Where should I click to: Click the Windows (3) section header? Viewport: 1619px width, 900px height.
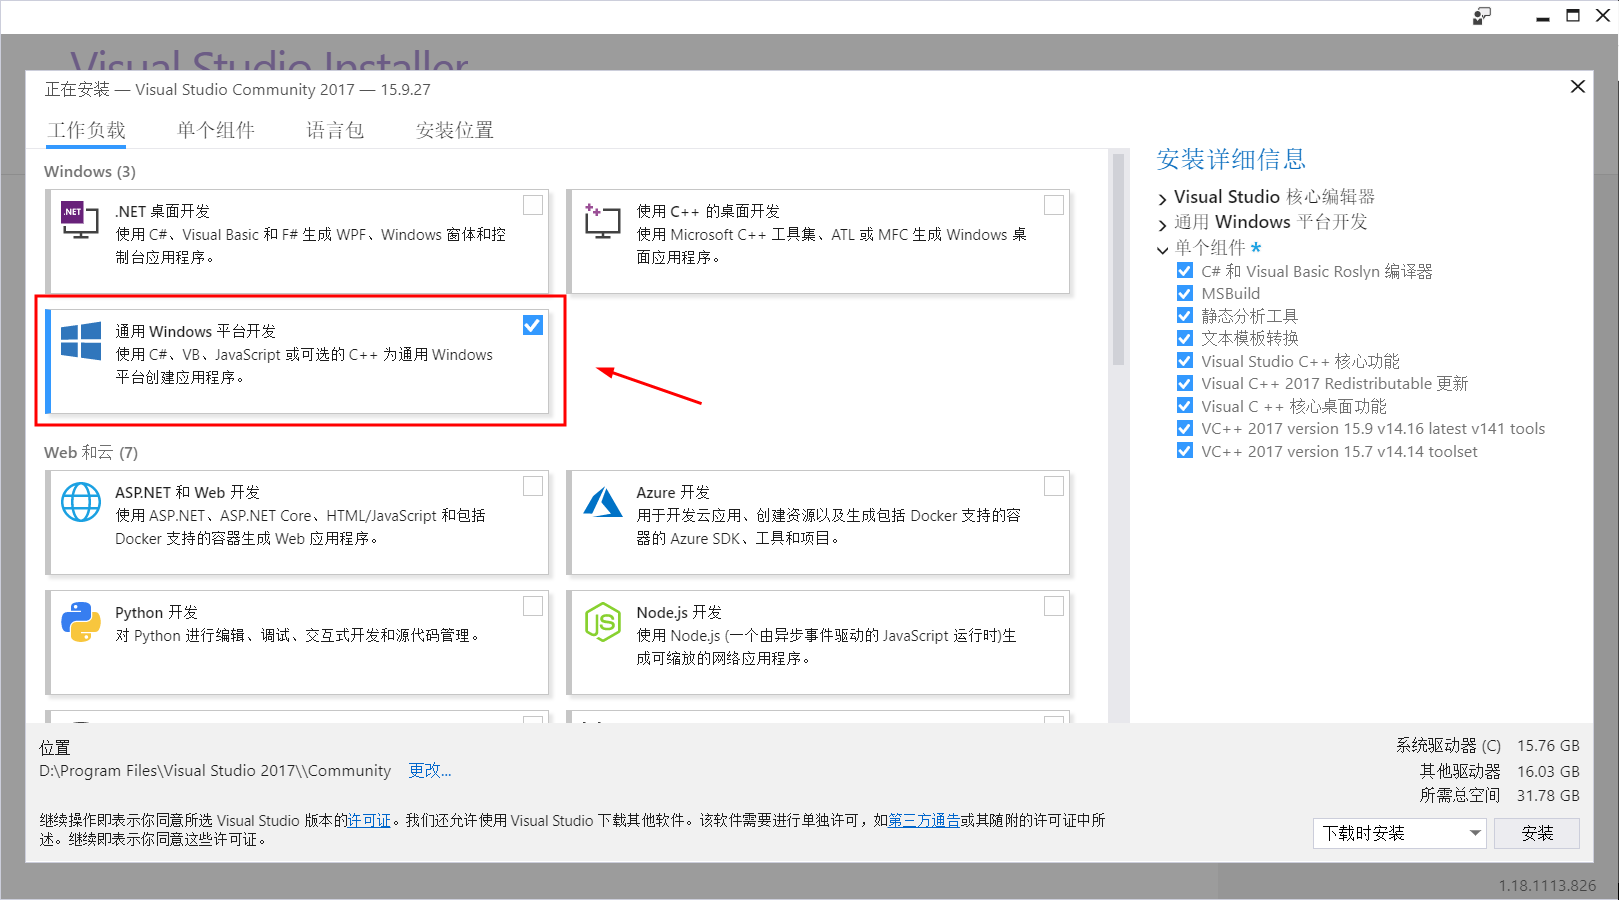click(x=90, y=171)
